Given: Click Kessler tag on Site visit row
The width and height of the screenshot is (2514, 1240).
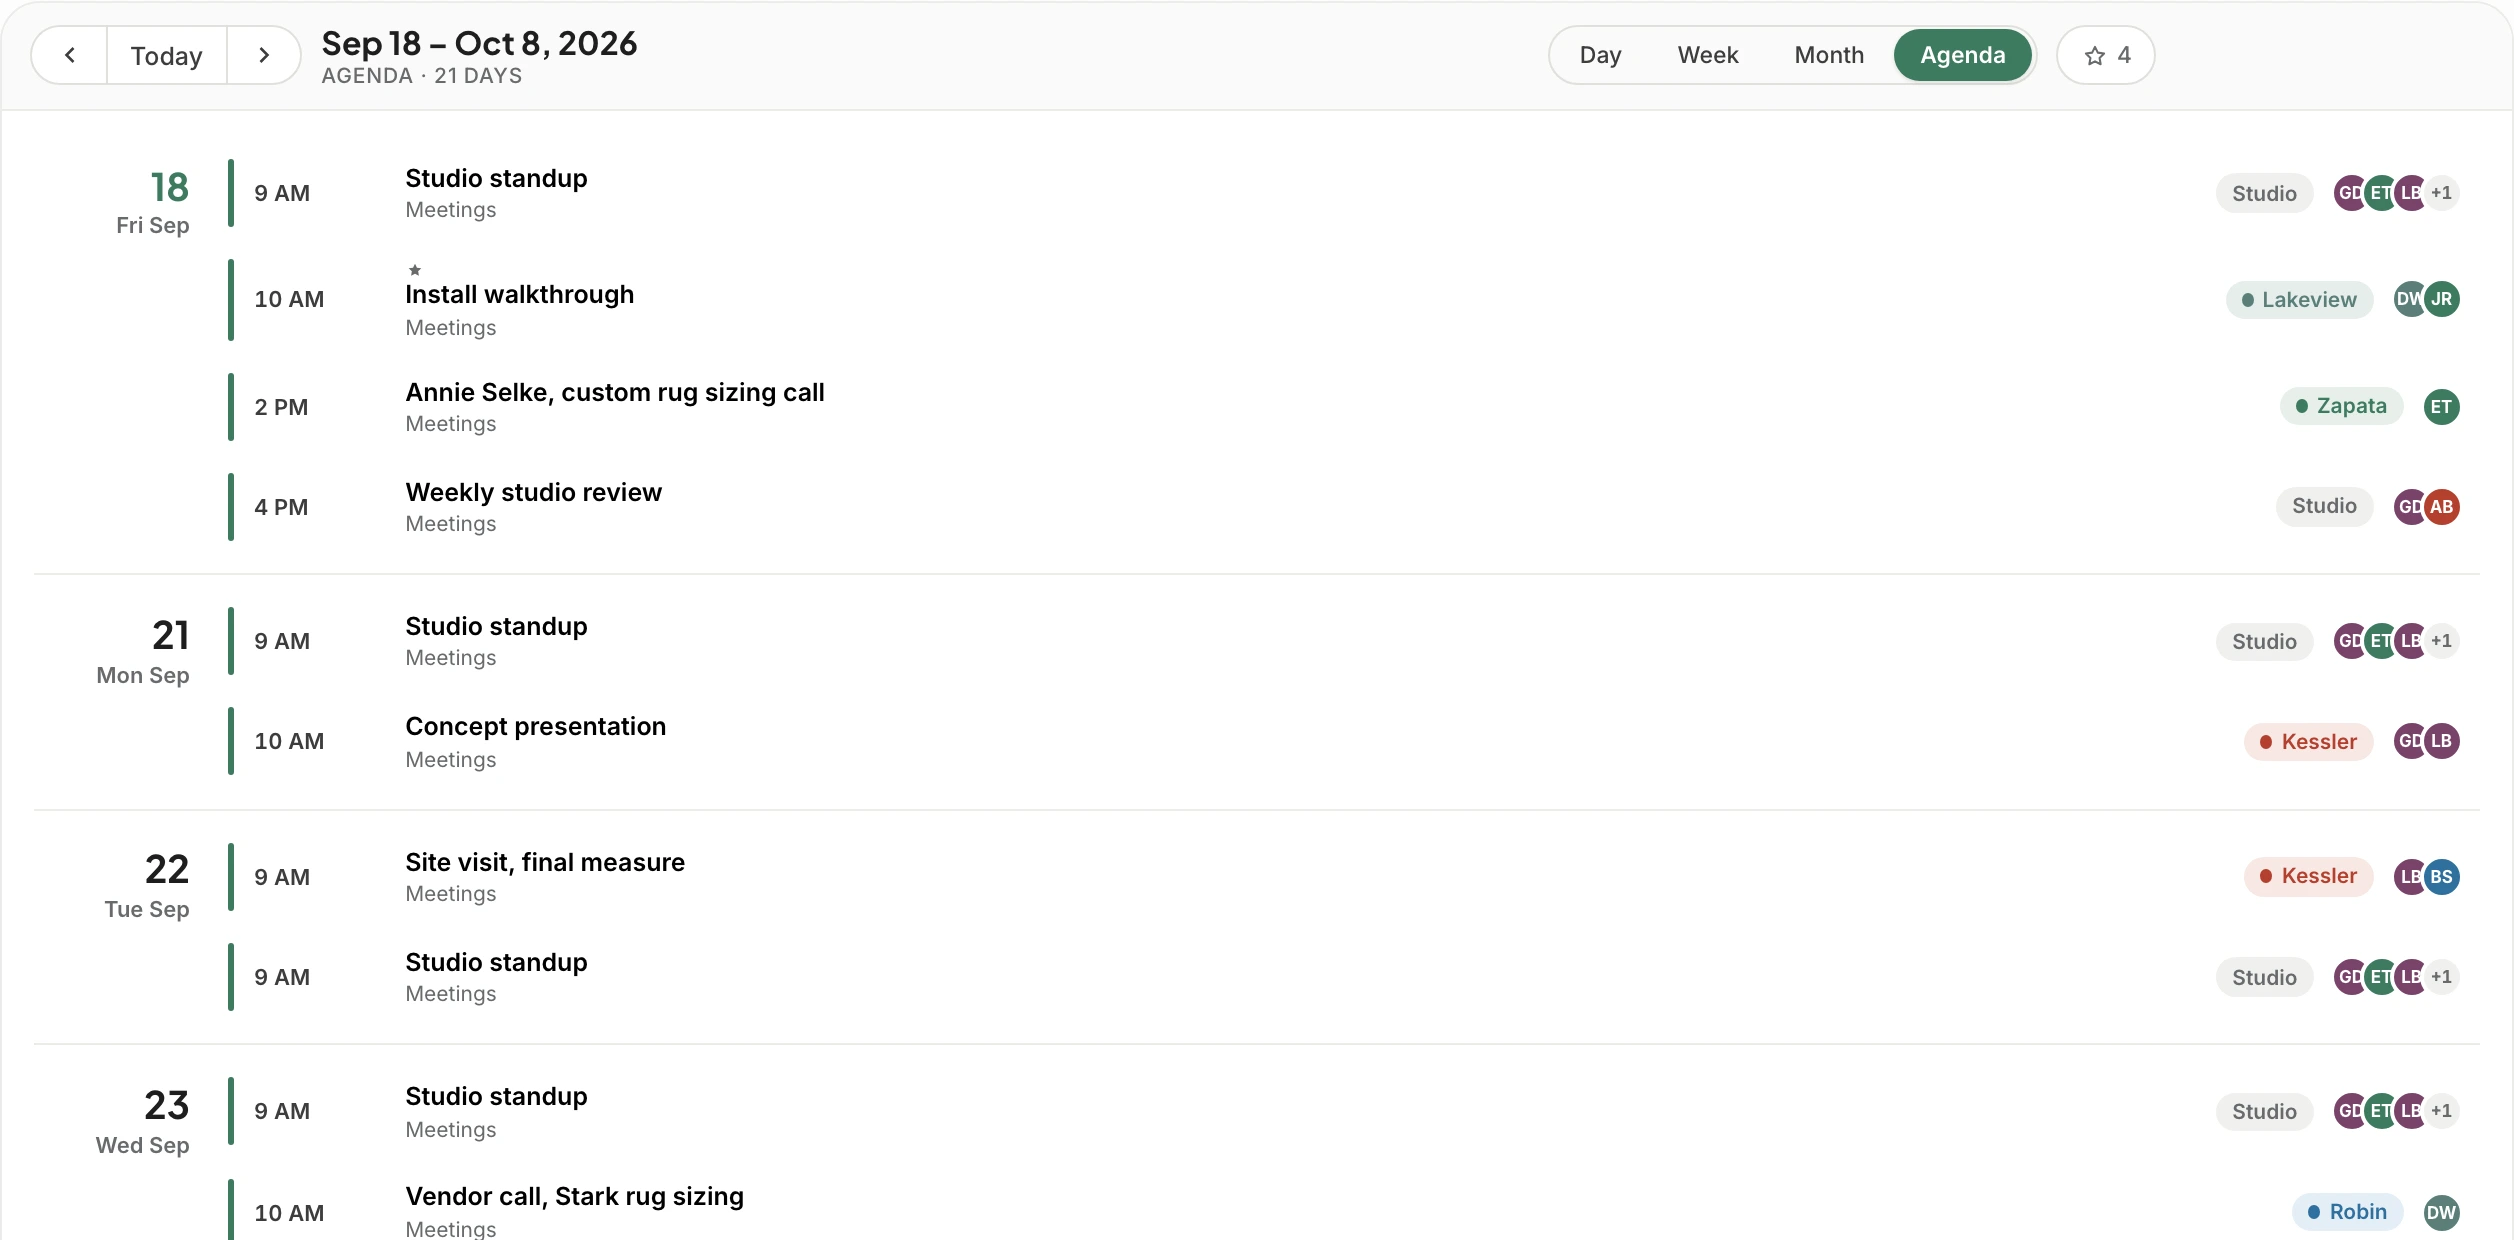Looking at the screenshot, I should click(x=2308, y=876).
